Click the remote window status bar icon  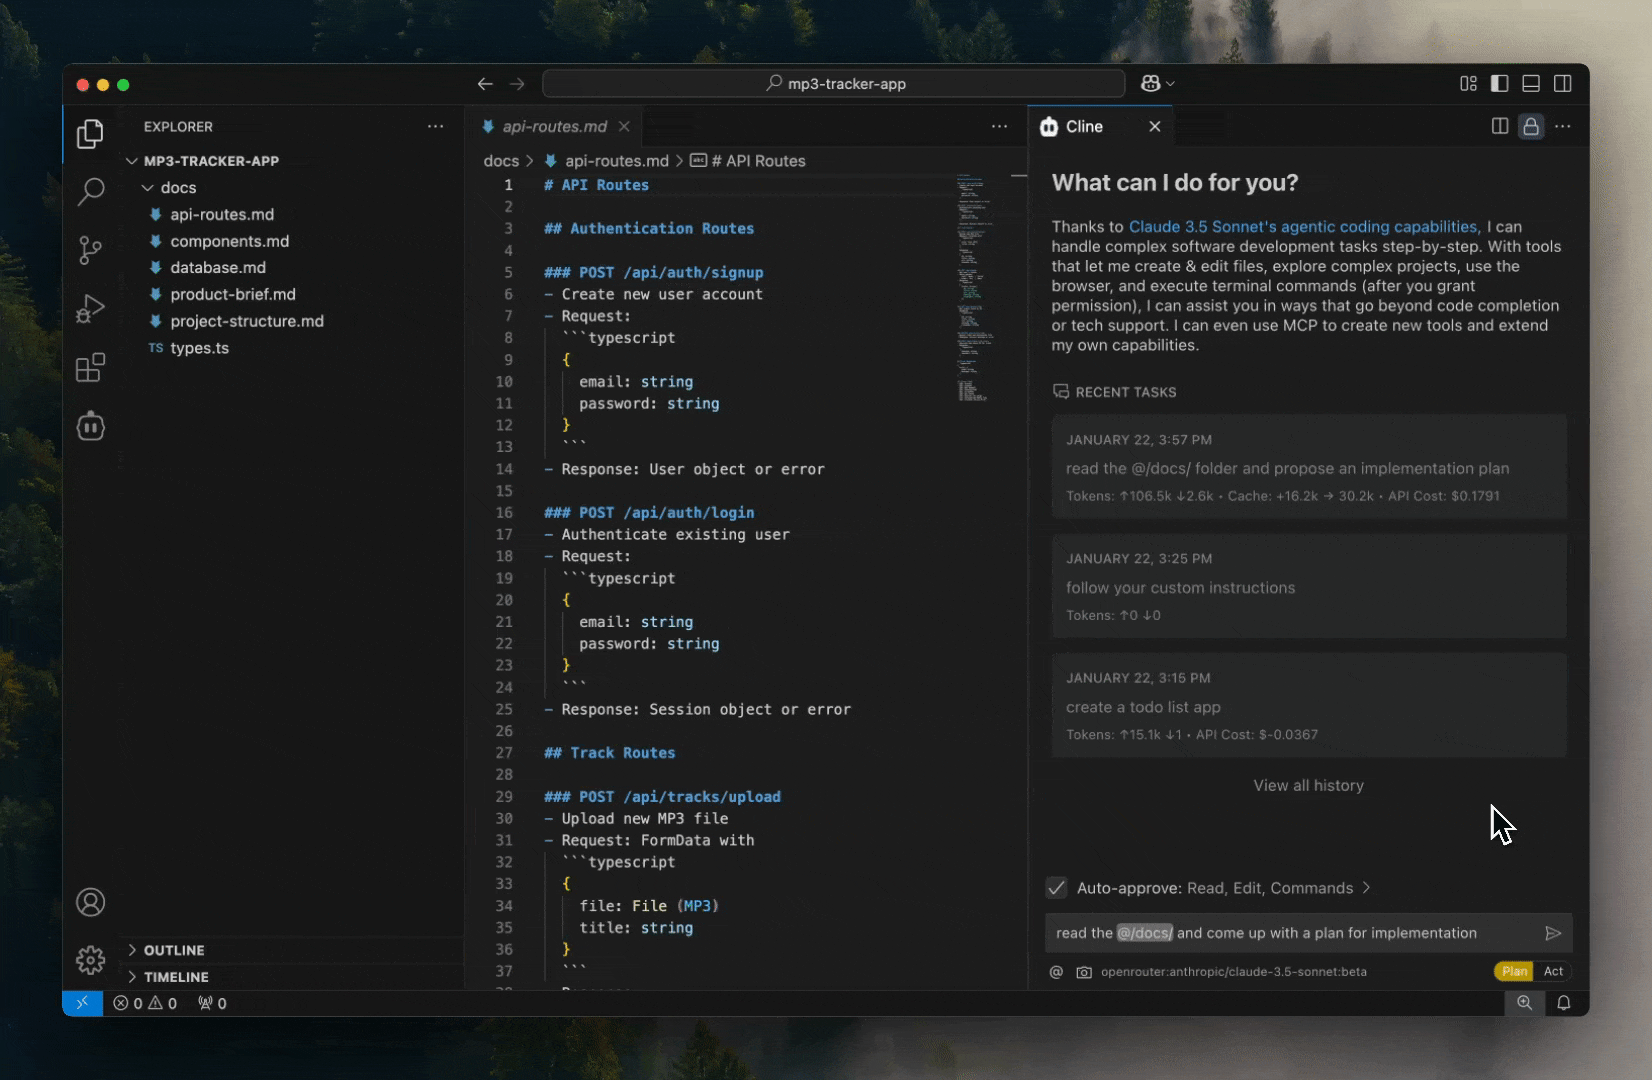[x=82, y=1003]
